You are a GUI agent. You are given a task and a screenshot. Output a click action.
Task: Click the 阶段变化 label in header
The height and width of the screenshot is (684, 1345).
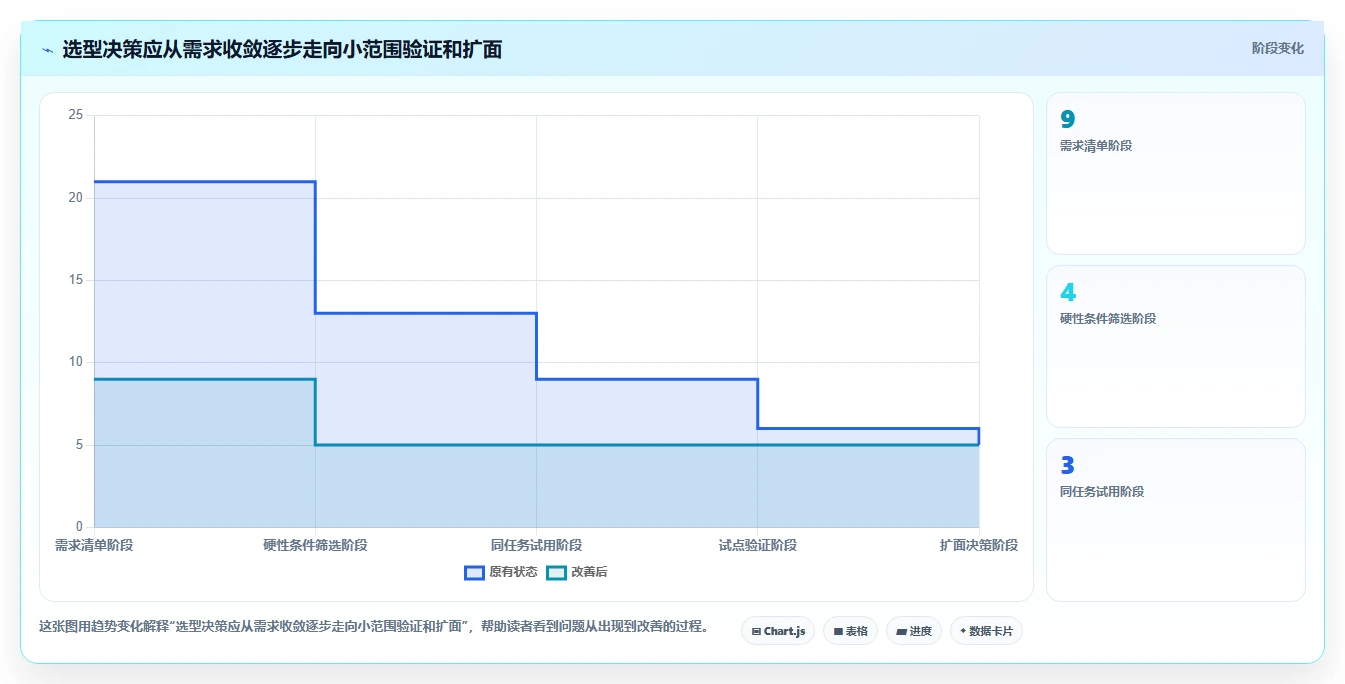point(1277,48)
